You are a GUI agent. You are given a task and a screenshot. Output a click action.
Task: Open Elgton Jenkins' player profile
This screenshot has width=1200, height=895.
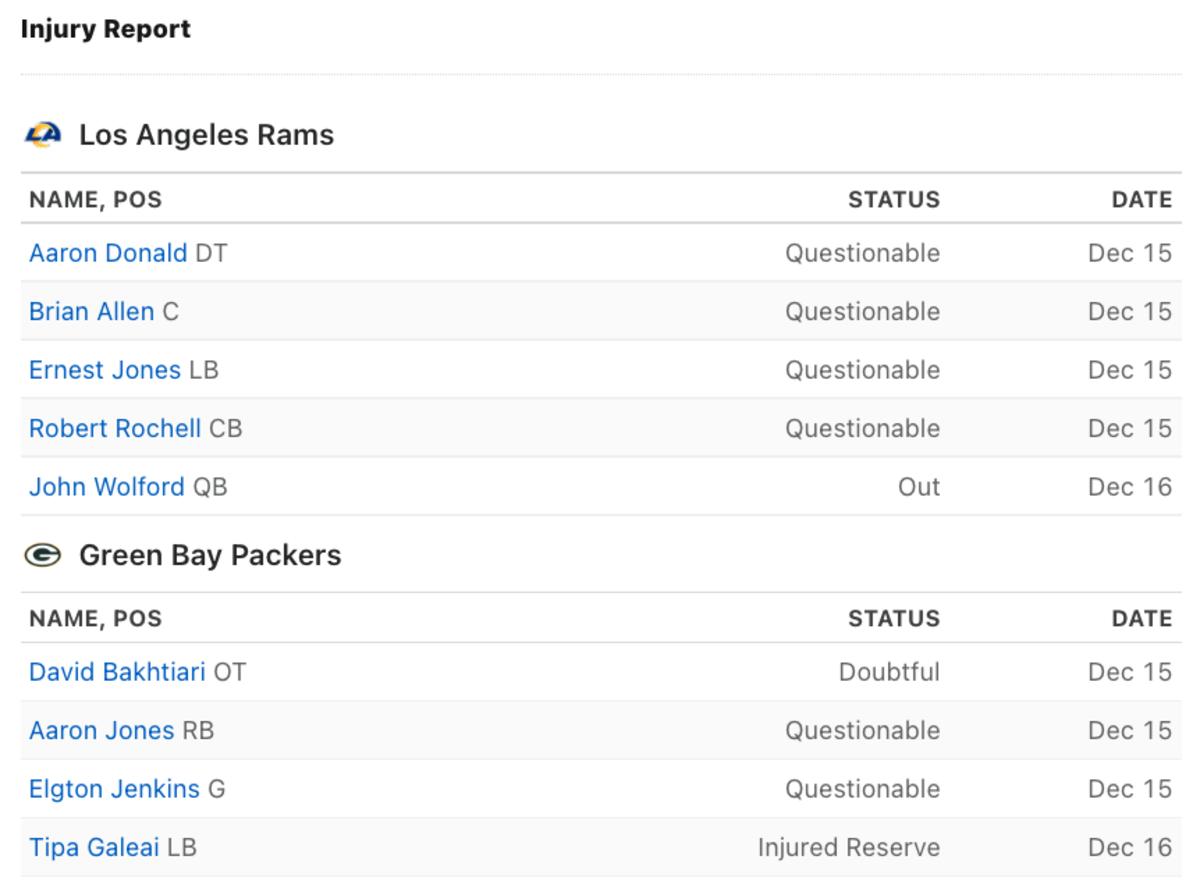[x=114, y=789]
